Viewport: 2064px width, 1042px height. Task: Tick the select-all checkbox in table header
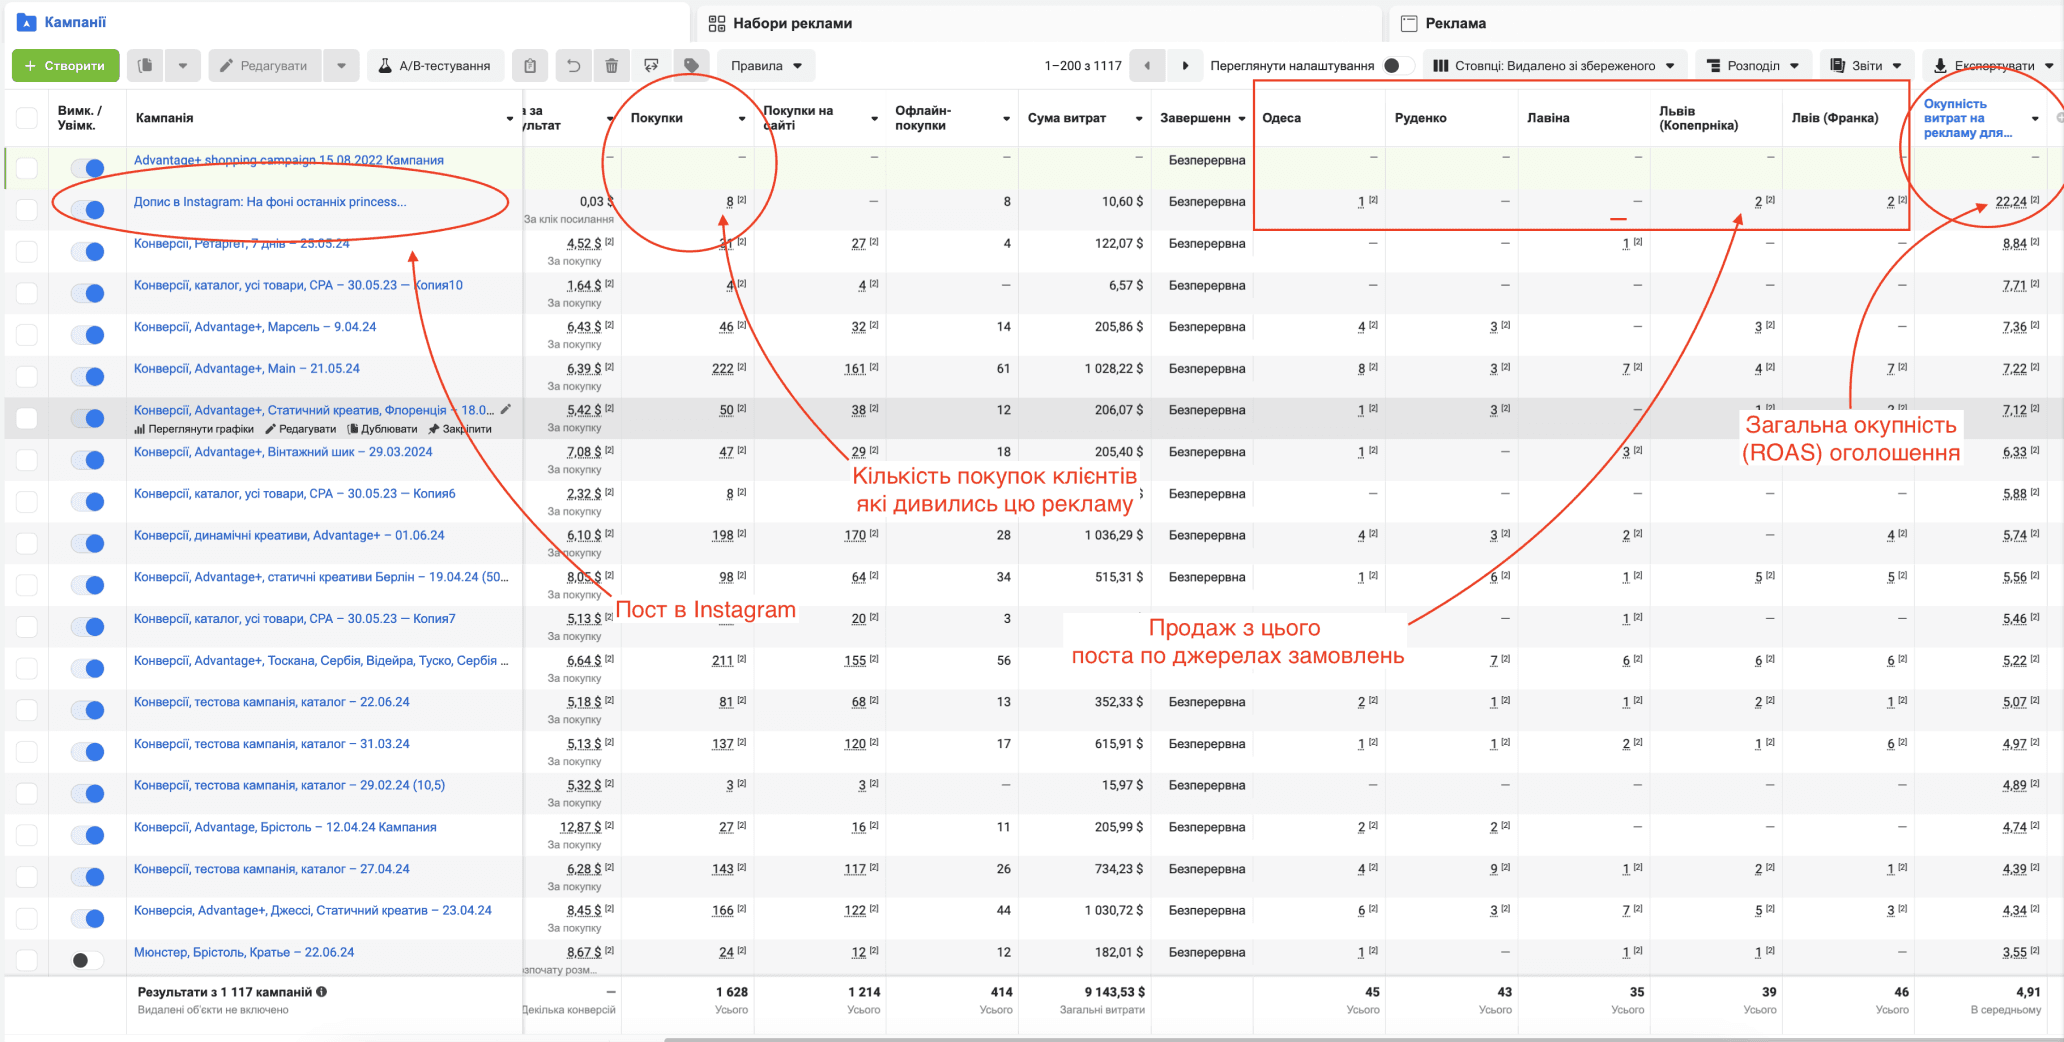pos(27,118)
